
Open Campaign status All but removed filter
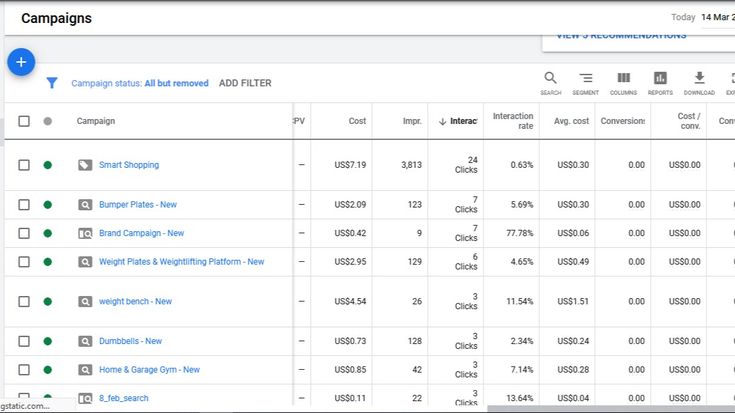click(140, 84)
